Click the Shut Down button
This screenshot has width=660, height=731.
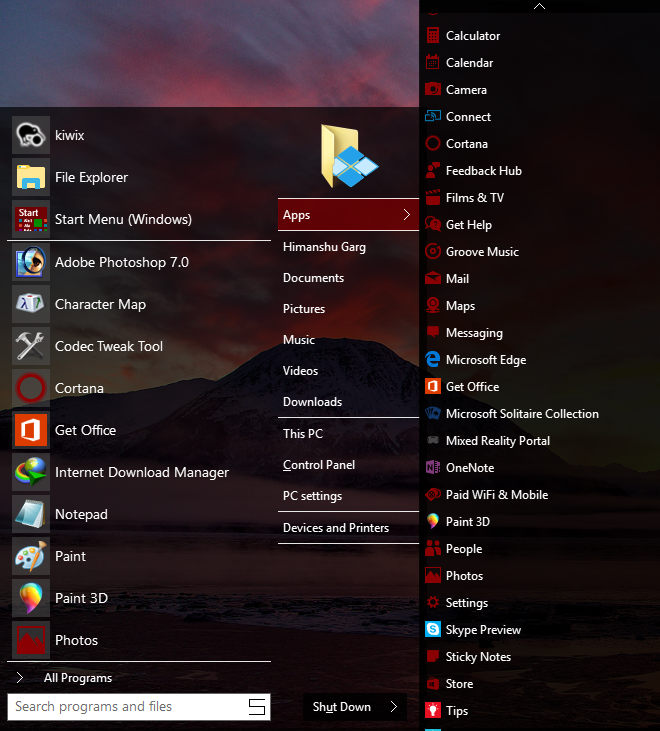(341, 707)
